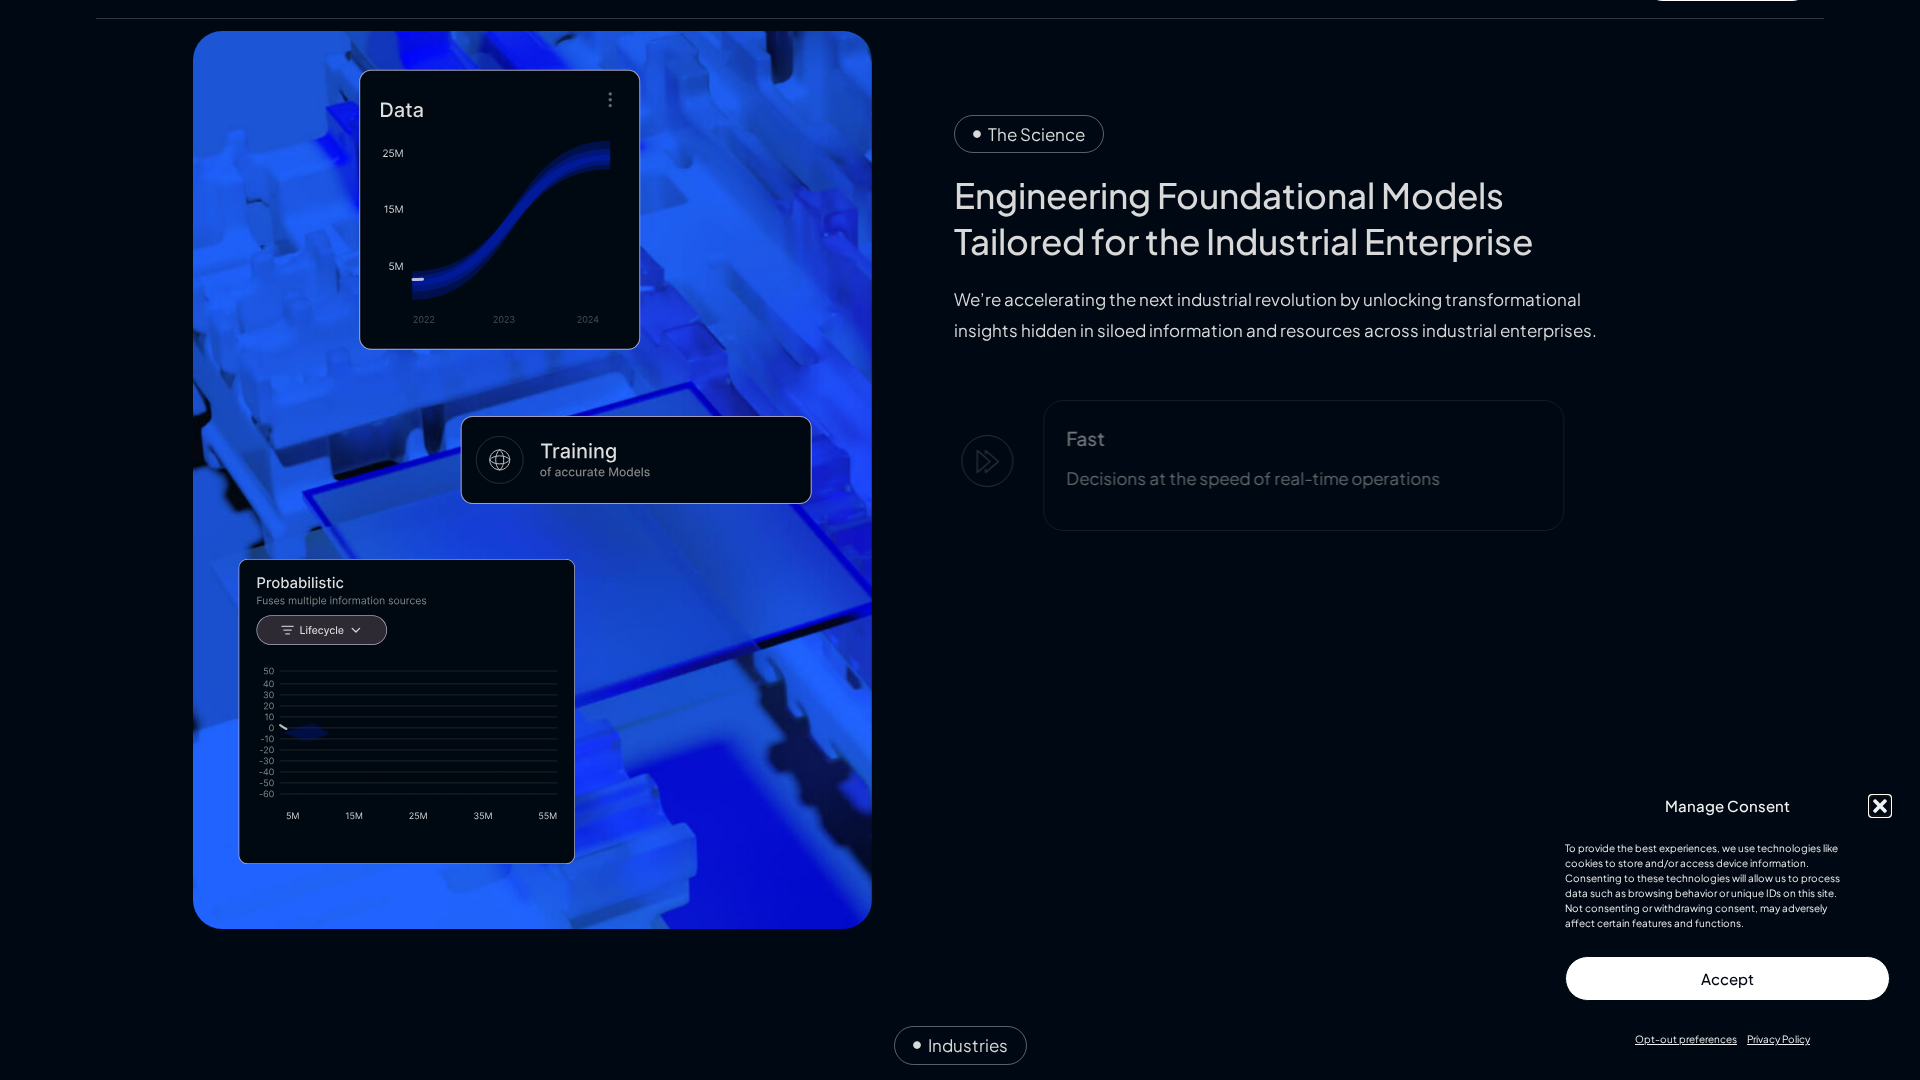Click the highlighted point on the Data curve
Image resolution: width=1920 pixels, height=1080 pixels.
coord(419,279)
